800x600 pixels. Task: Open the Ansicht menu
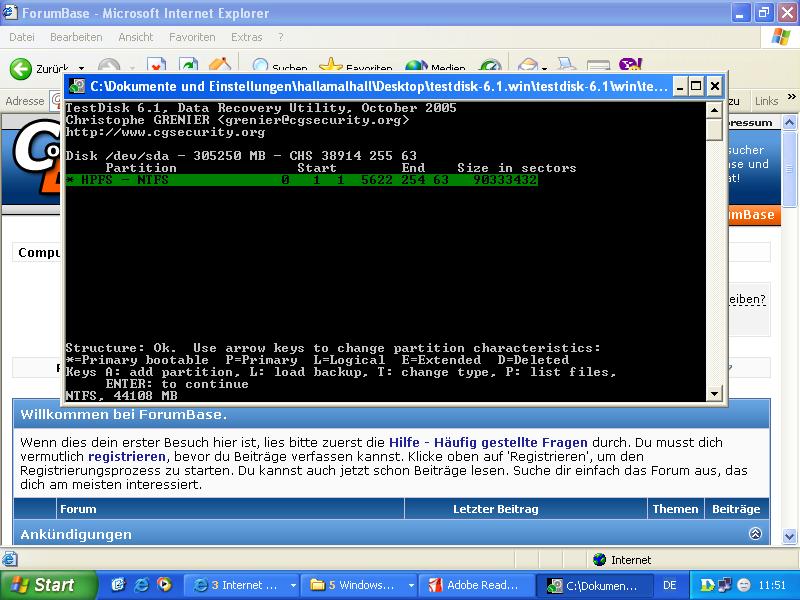pos(136,37)
